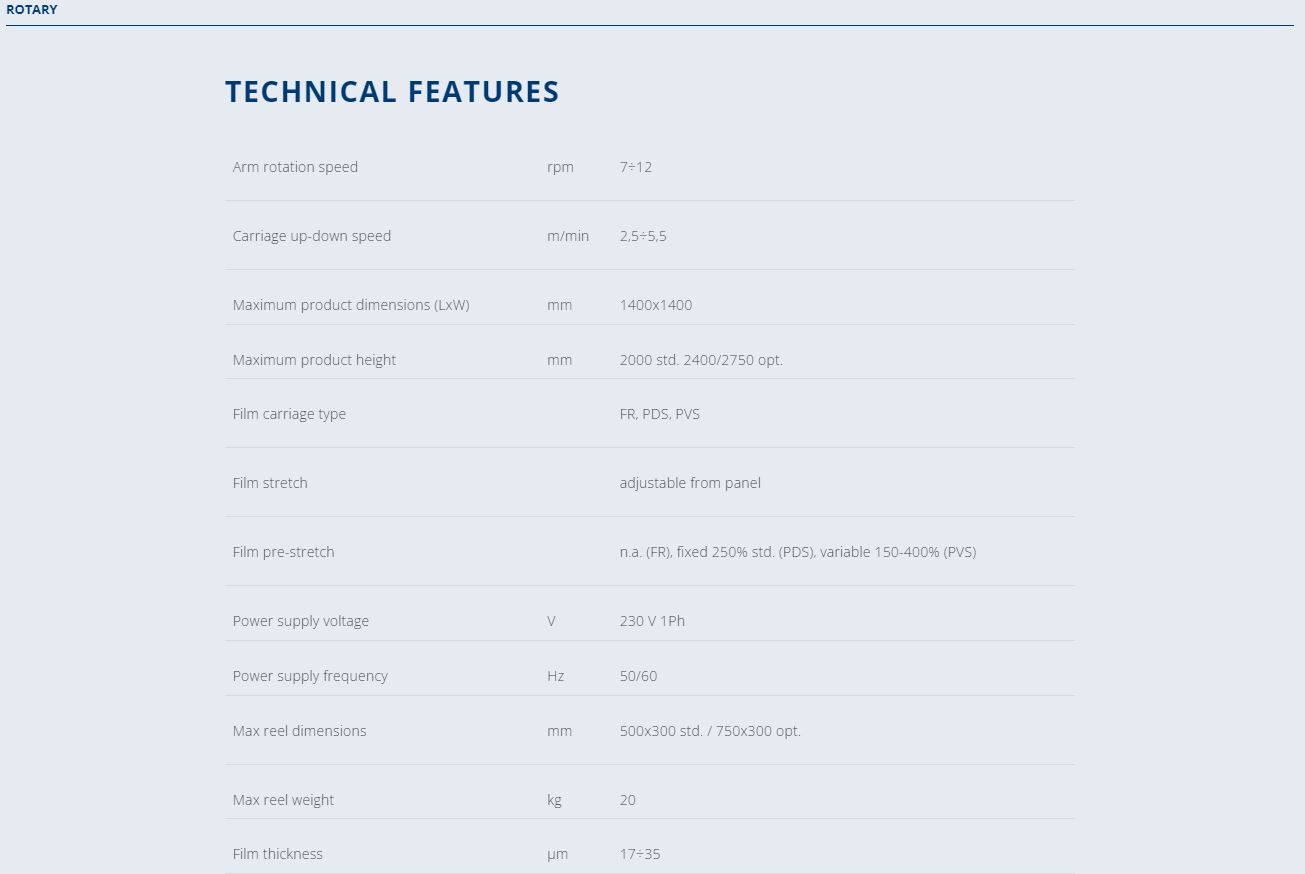Screen dimensions: 1305x874
Task: Click the Max reel weight label
Action: pos(283,800)
